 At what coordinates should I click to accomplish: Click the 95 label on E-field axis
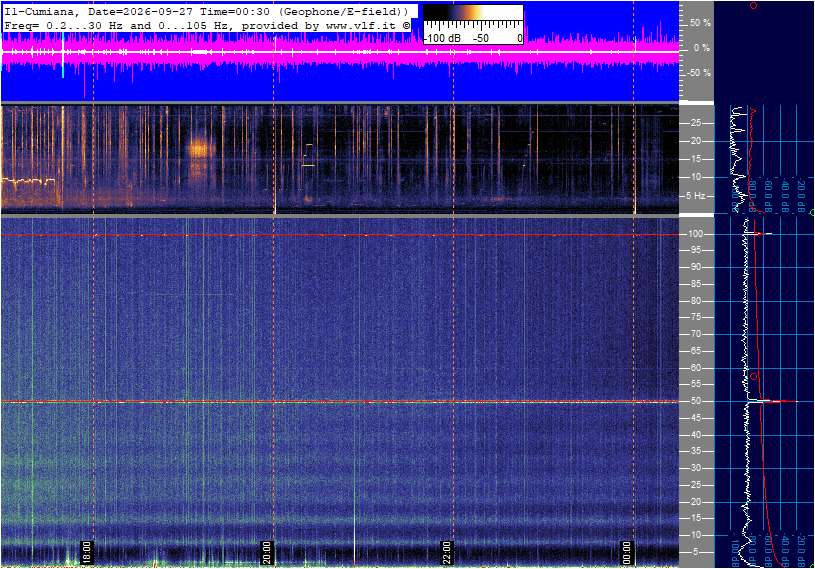point(695,250)
